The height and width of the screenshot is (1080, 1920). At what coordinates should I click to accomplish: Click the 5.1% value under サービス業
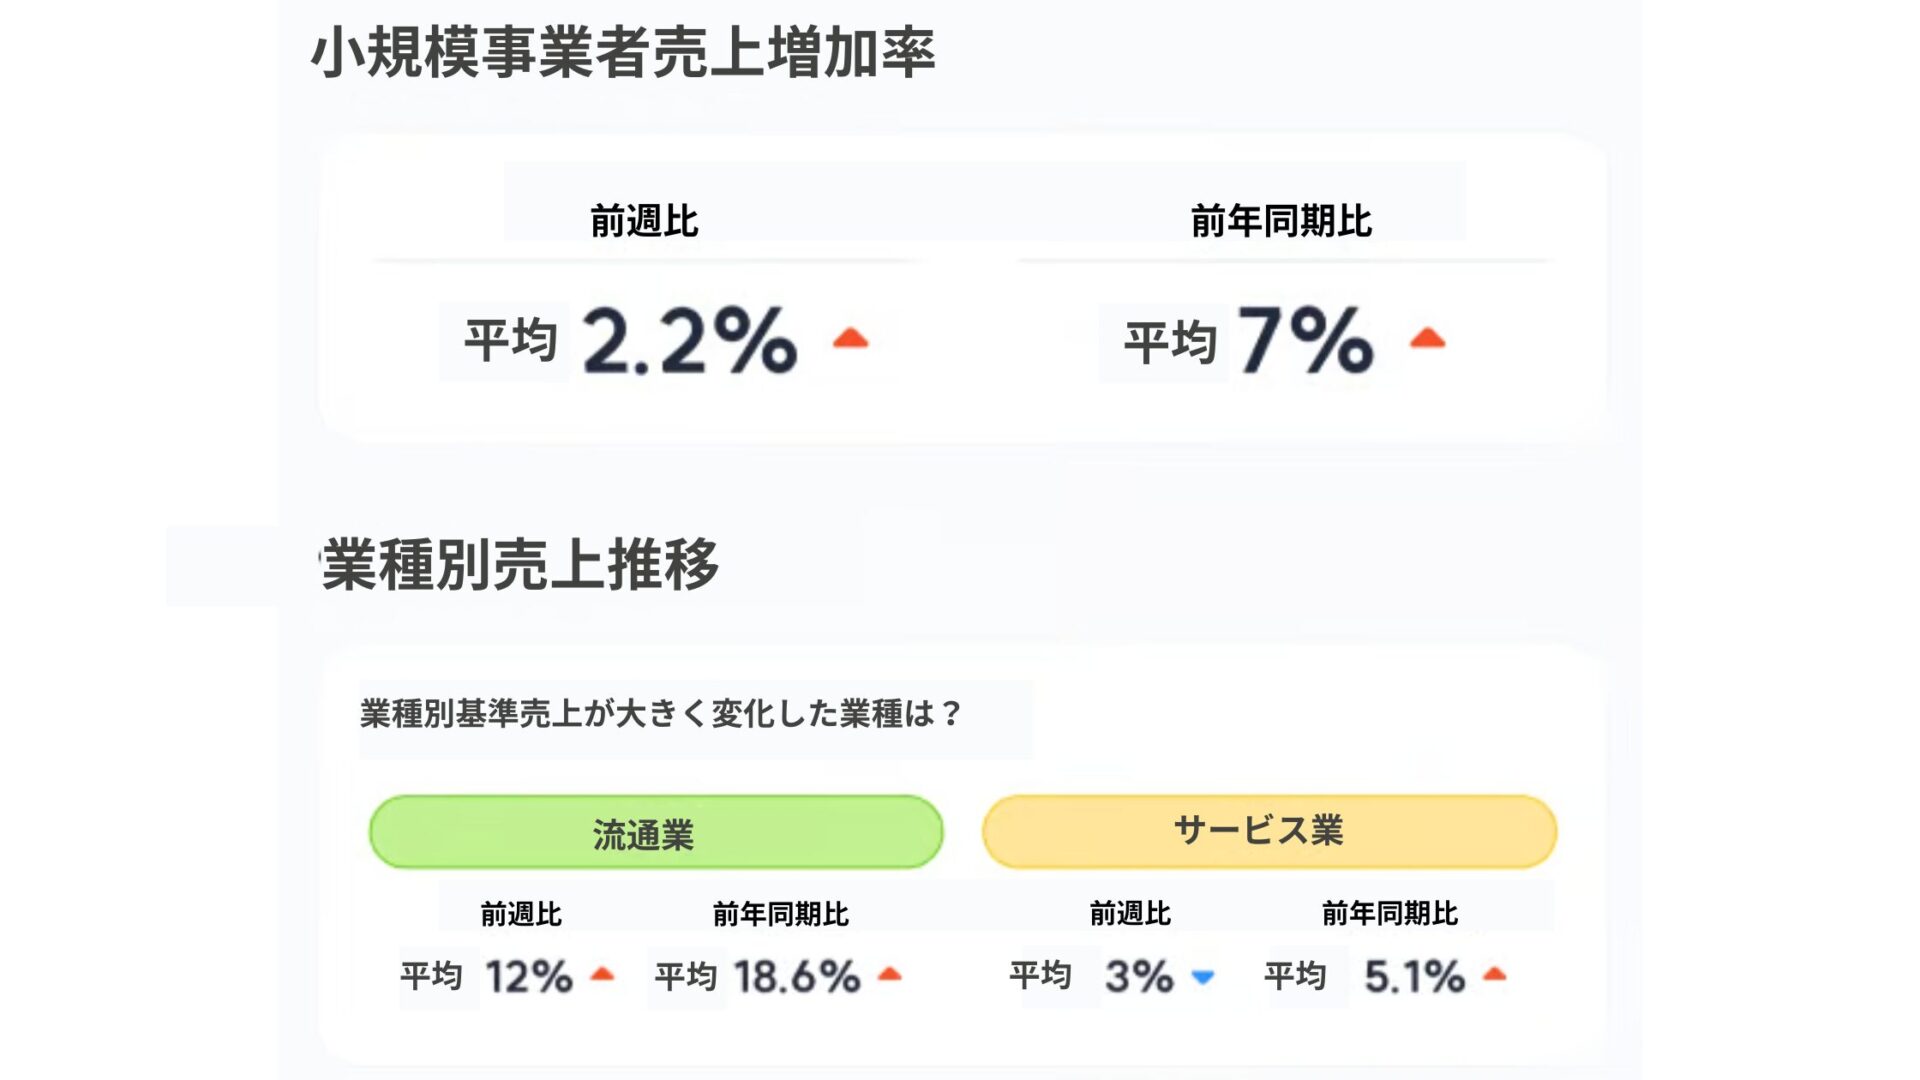tap(1414, 976)
